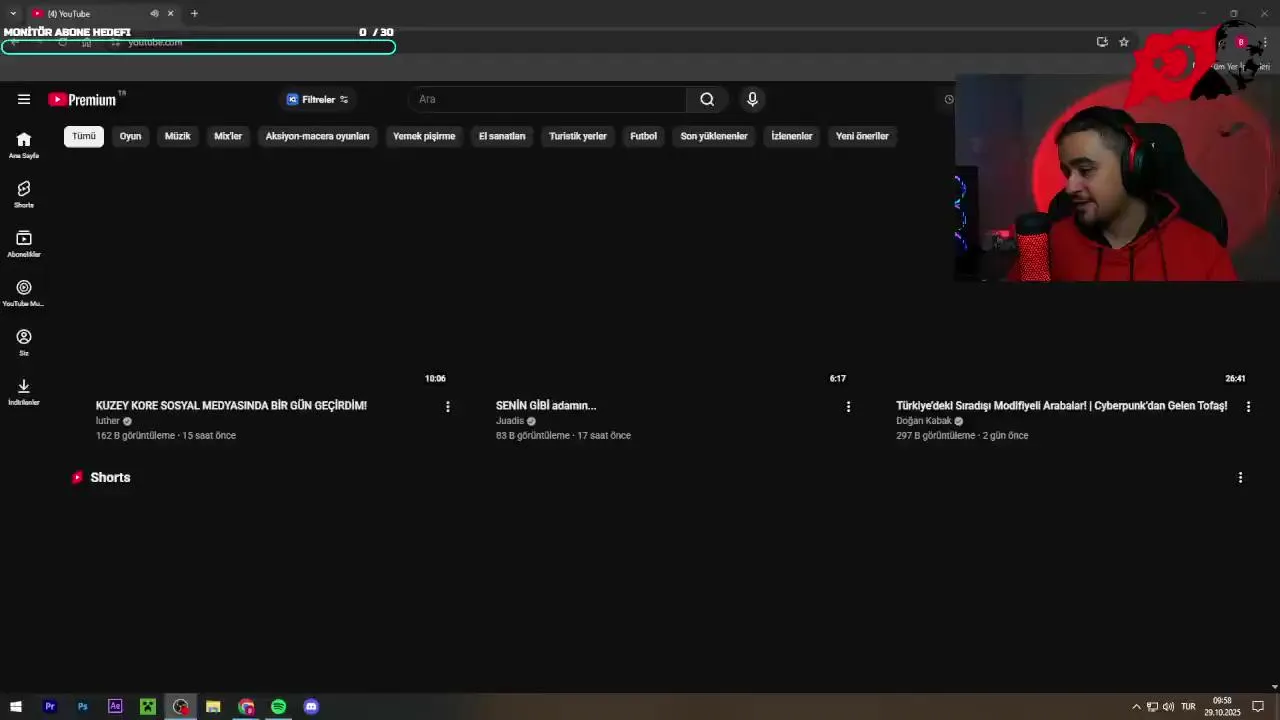Open the luther channel link
Image resolution: width=1280 pixels, height=720 pixels.
coord(108,421)
